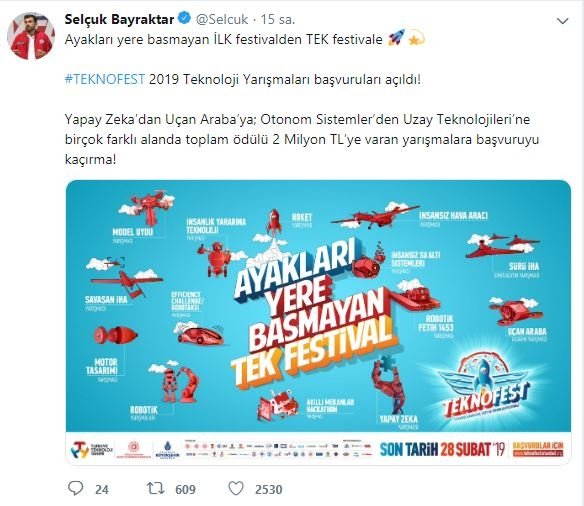This screenshot has height=506, width=584.
Task: Click the 2530 likes count
Action: point(269,489)
